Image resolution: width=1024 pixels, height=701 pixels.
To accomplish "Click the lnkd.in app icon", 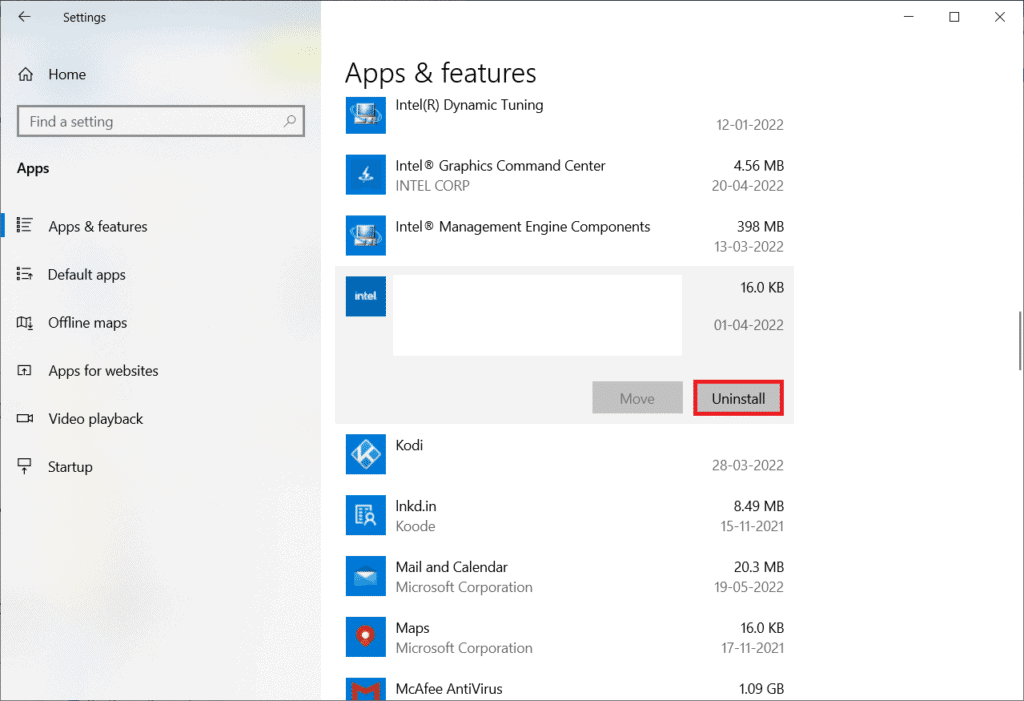I will coord(366,515).
